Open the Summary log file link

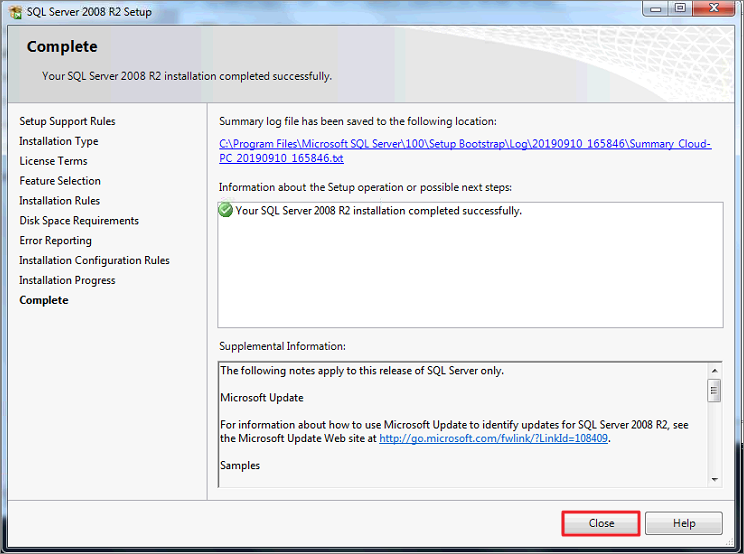click(x=465, y=151)
